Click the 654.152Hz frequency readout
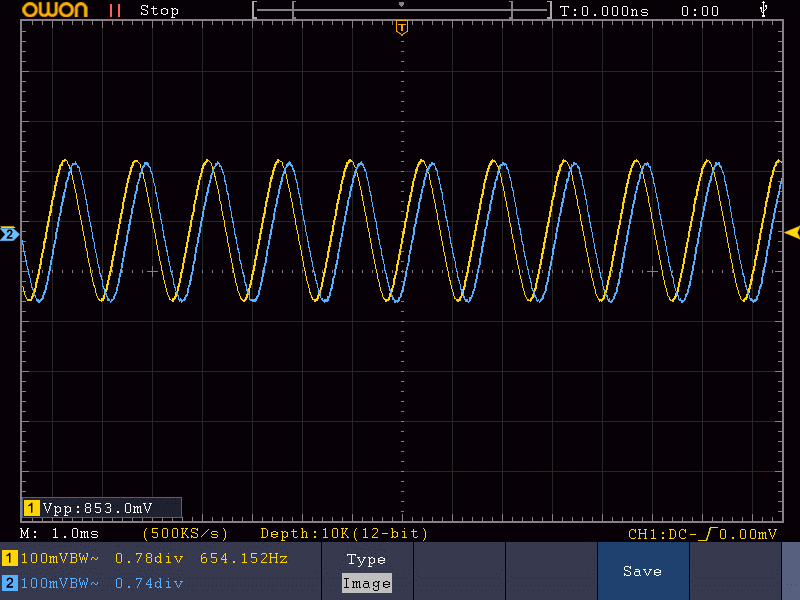 point(244,558)
